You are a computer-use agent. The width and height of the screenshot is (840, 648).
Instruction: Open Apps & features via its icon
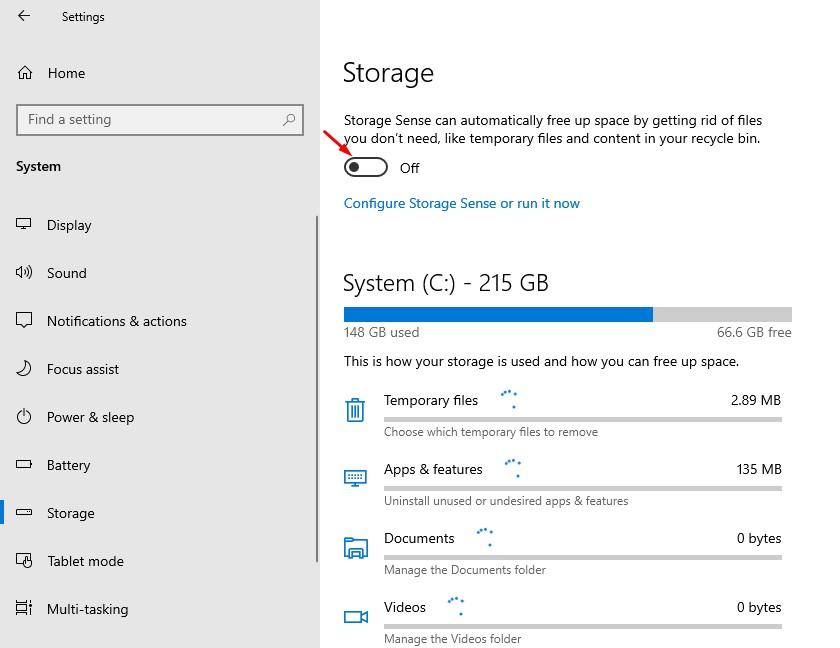tap(356, 478)
